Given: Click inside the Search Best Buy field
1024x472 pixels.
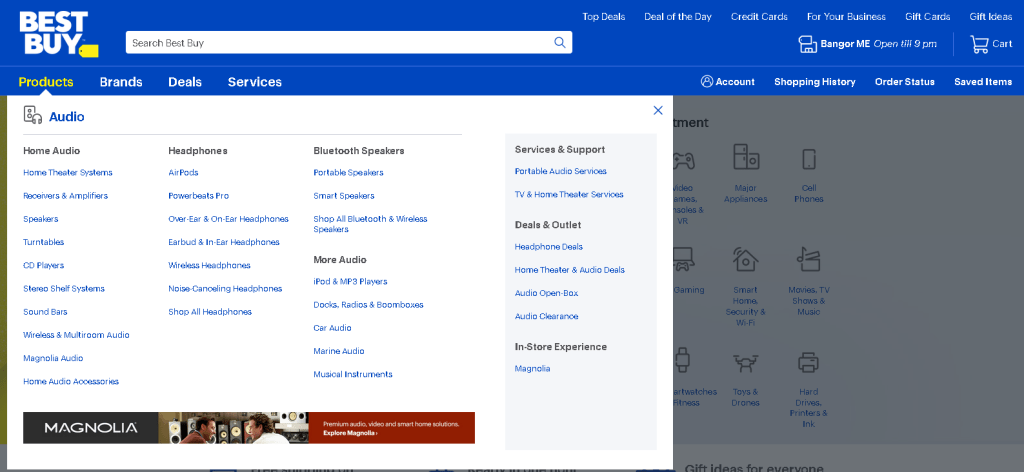Looking at the screenshot, I should click(340, 43).
